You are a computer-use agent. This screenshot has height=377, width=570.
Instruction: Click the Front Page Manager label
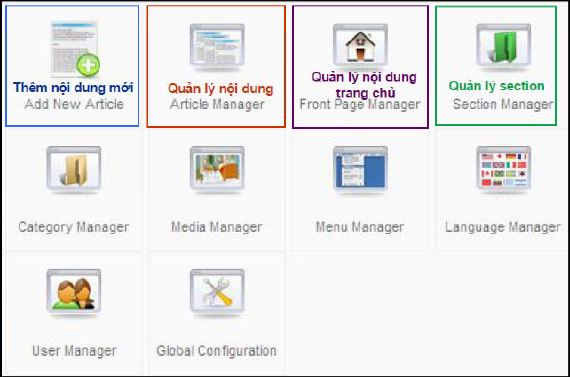(360, 105)
